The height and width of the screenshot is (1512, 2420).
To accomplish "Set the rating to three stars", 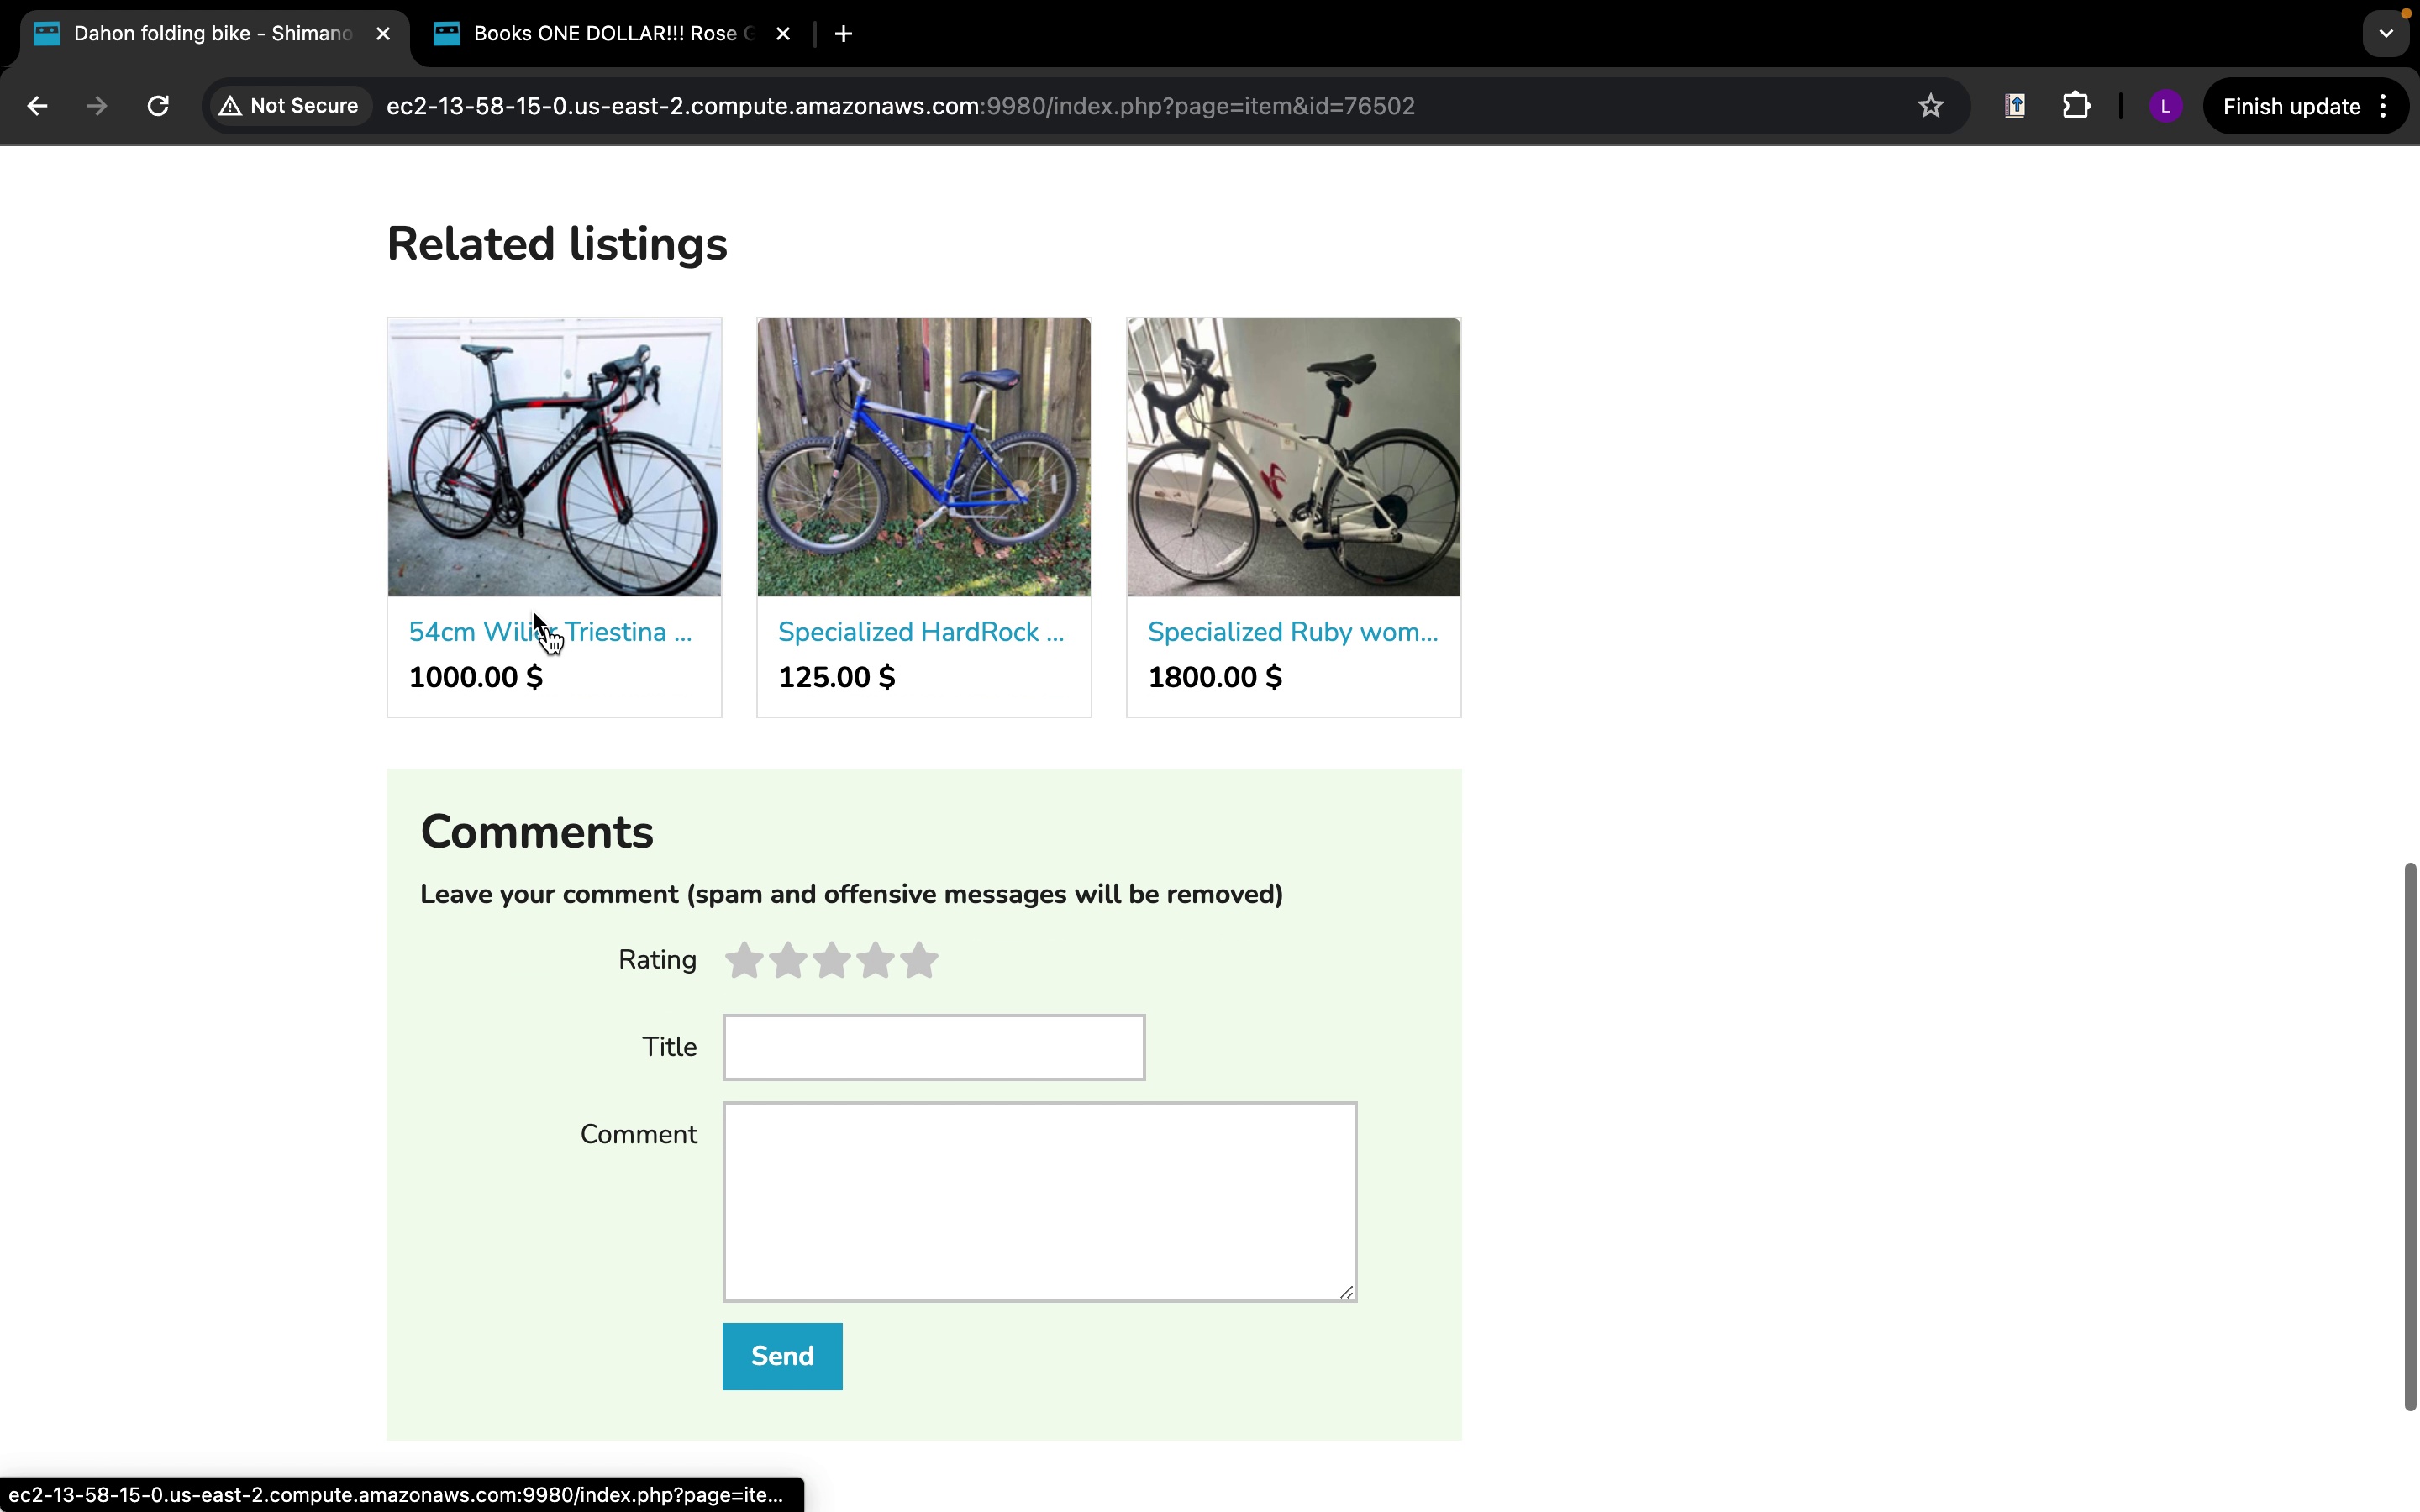I will 831,961.
